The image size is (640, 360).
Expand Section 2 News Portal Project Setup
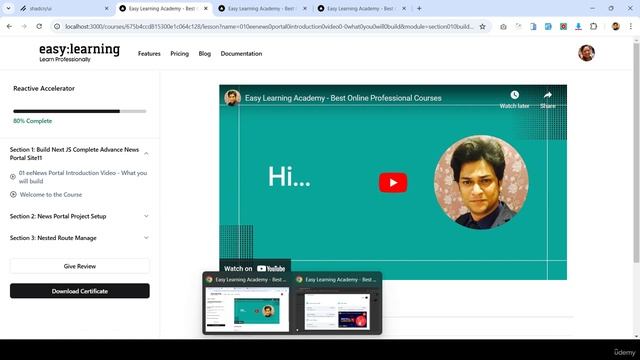tap(80, 216)
